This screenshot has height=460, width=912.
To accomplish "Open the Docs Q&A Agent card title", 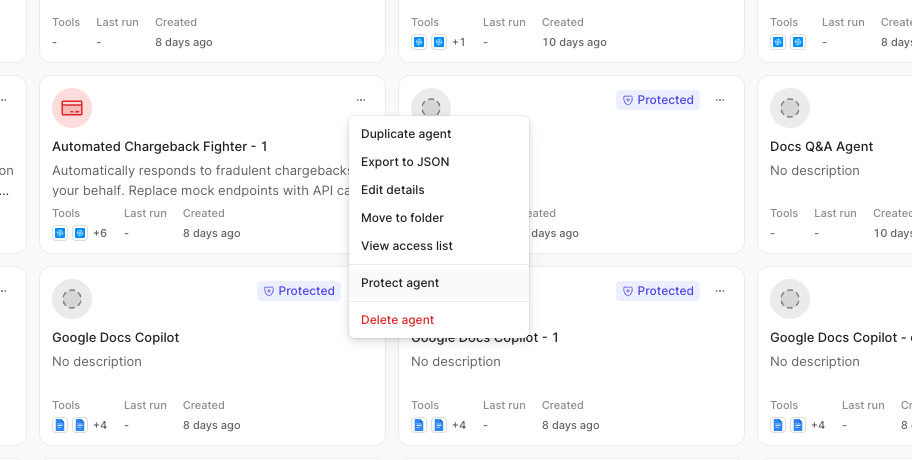I will click(821, 146).
